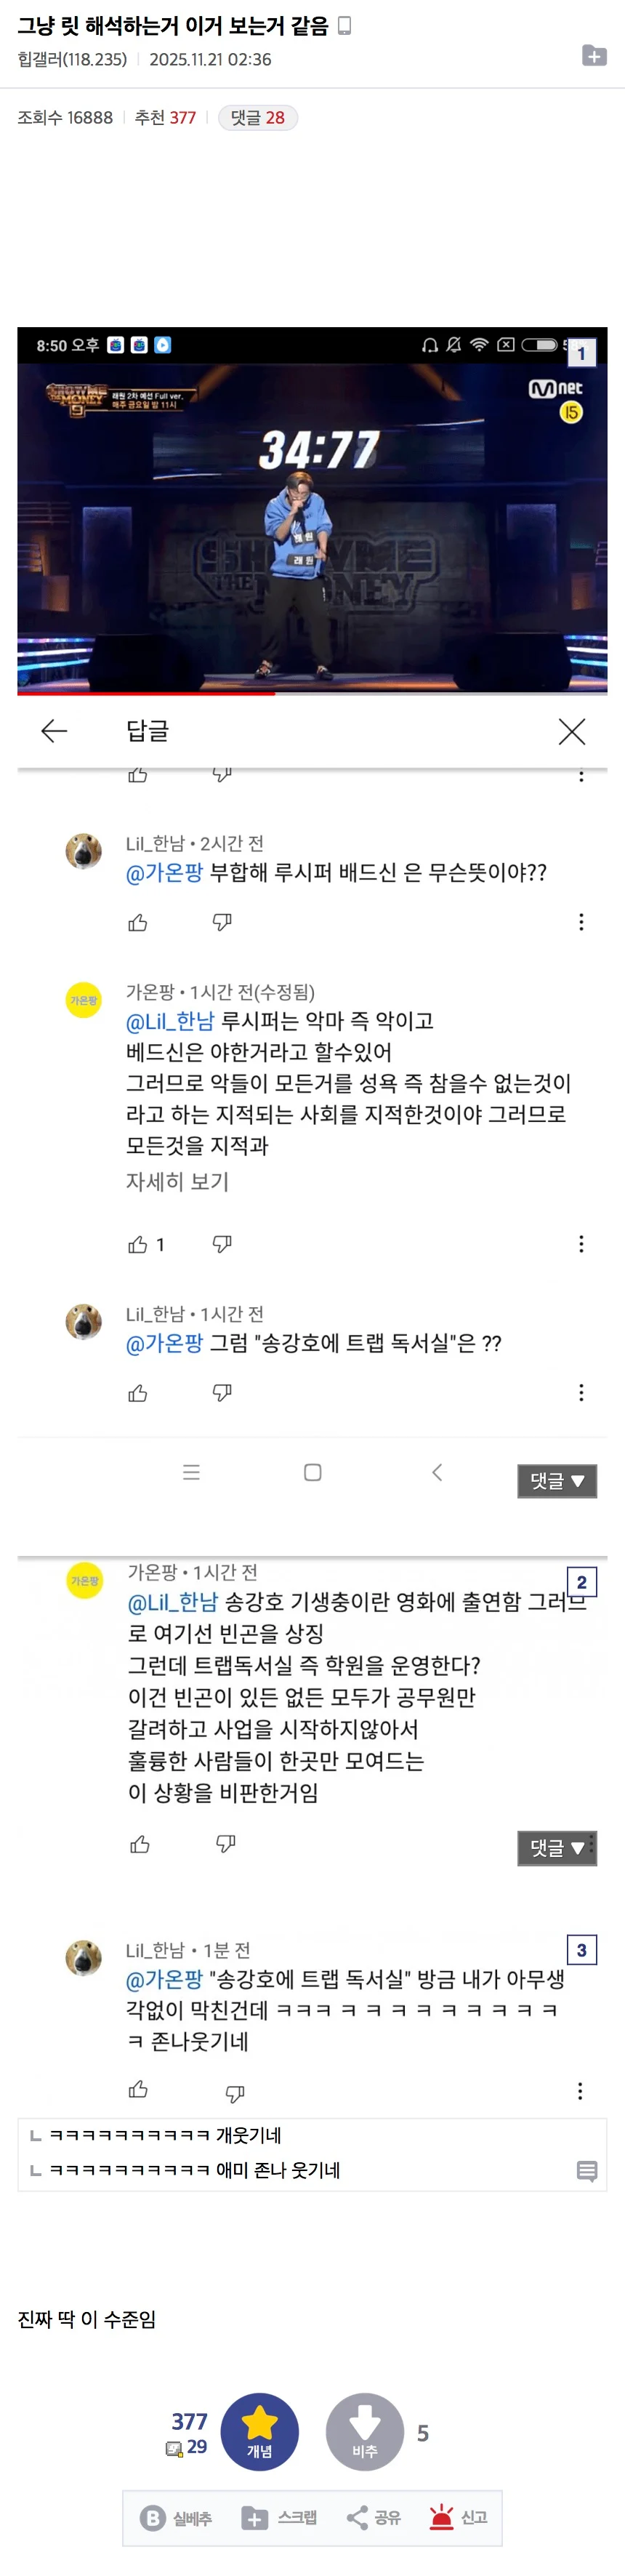The width and height of the screenshot is (625, 2576).
Task: Click the folder-plus scrap icon beside the post title
Action: pos(594,56)
